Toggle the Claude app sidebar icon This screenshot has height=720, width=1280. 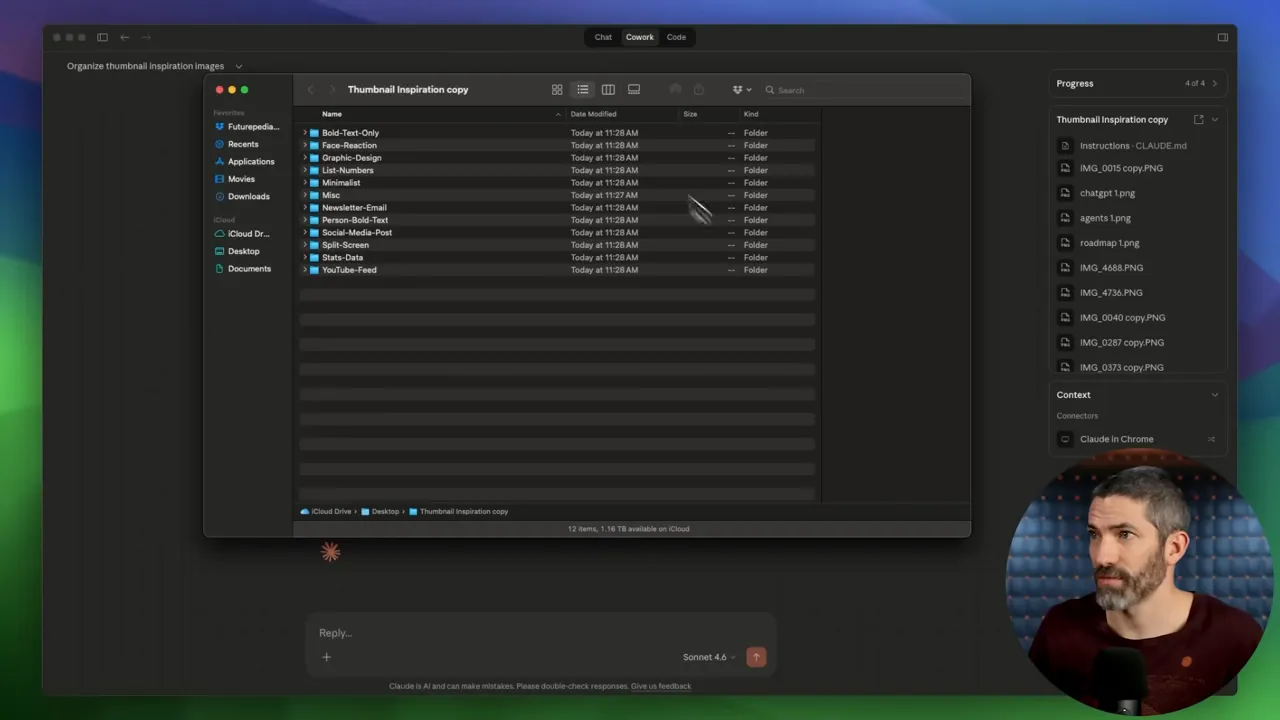coord(102,37)
